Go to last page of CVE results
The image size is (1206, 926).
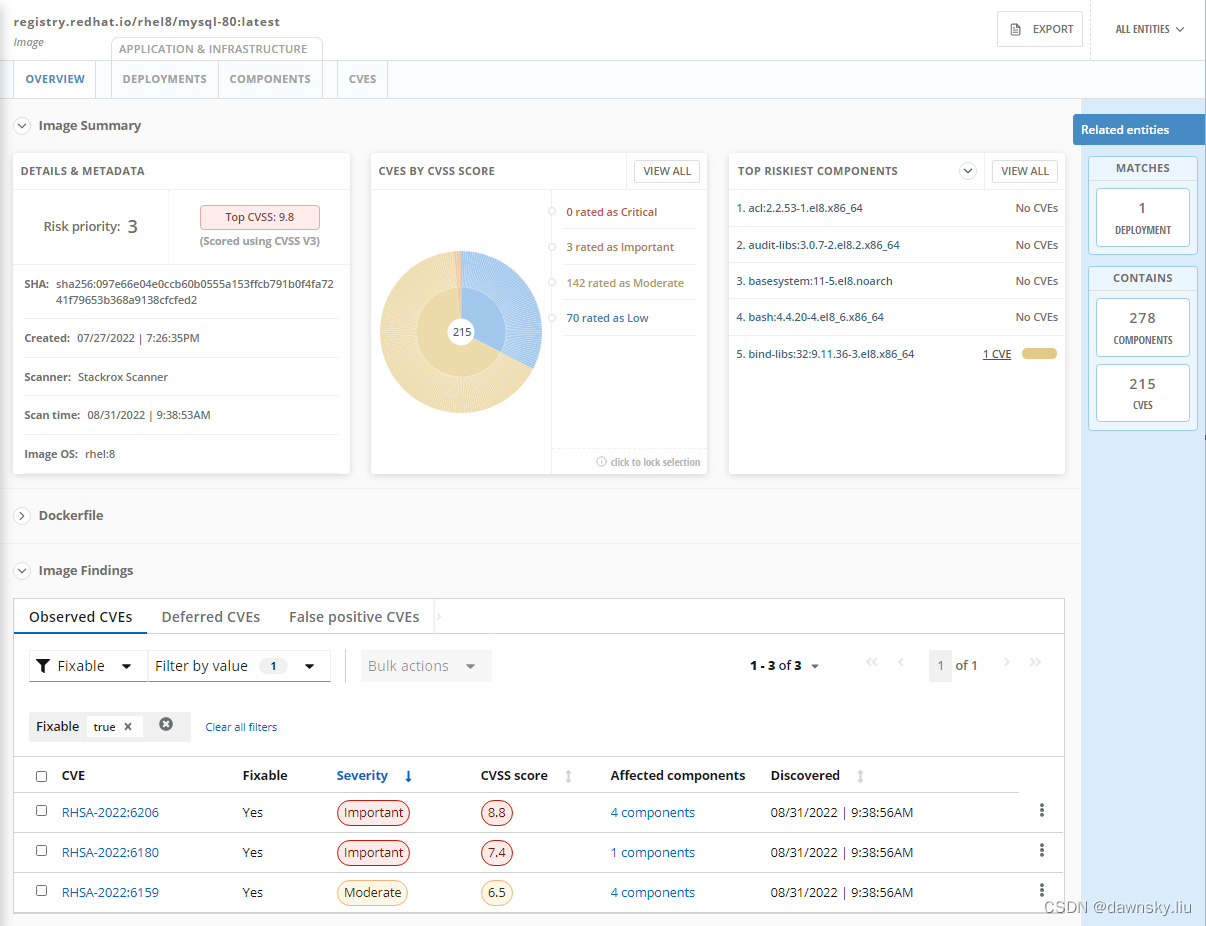1035,663
